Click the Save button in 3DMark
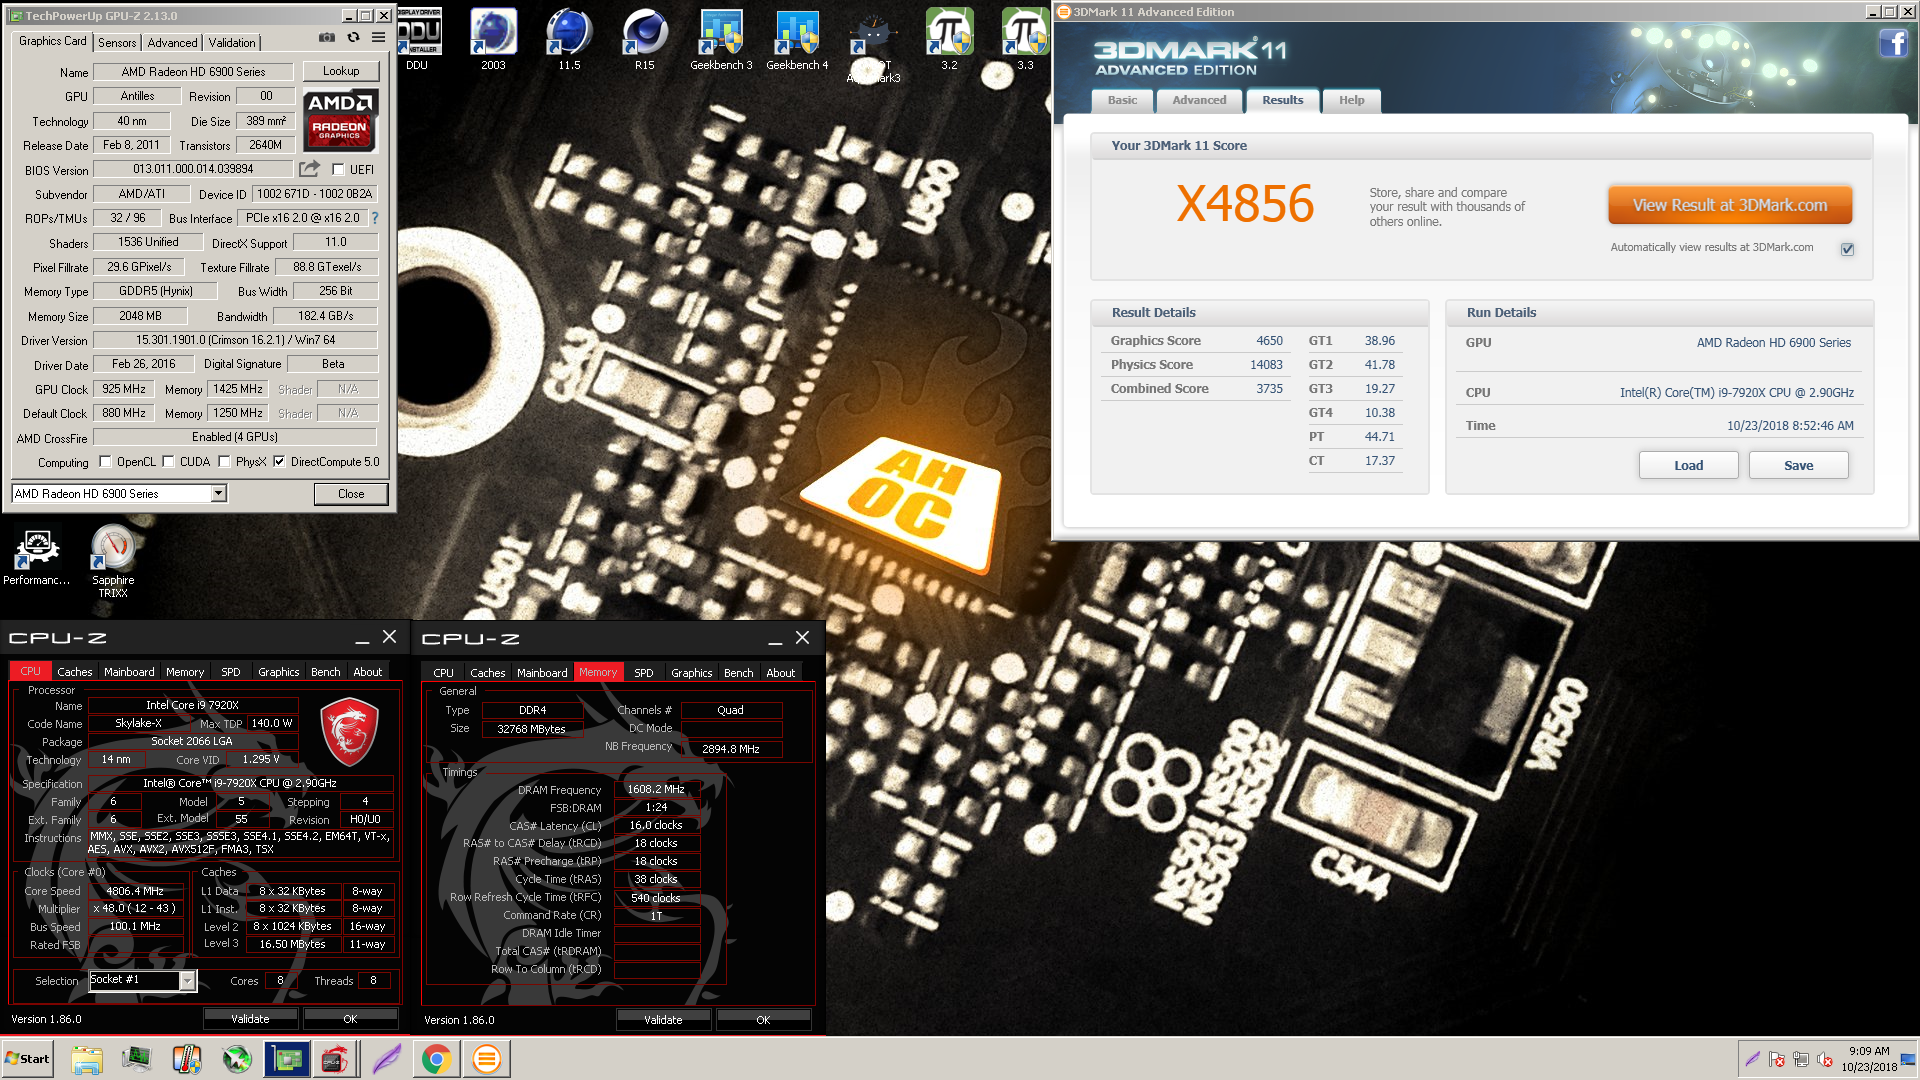 point(1798,465)
